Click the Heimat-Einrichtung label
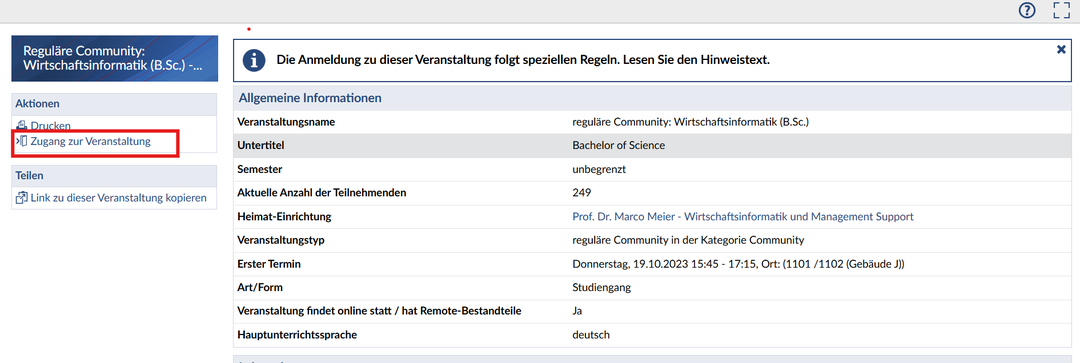The width and height of the screenshot is (1080, 363). tap(284, 216)
